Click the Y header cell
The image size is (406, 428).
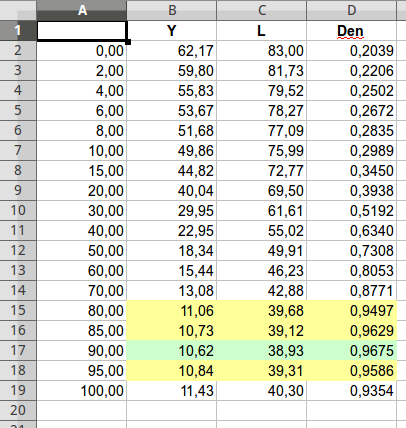point(172,31)
